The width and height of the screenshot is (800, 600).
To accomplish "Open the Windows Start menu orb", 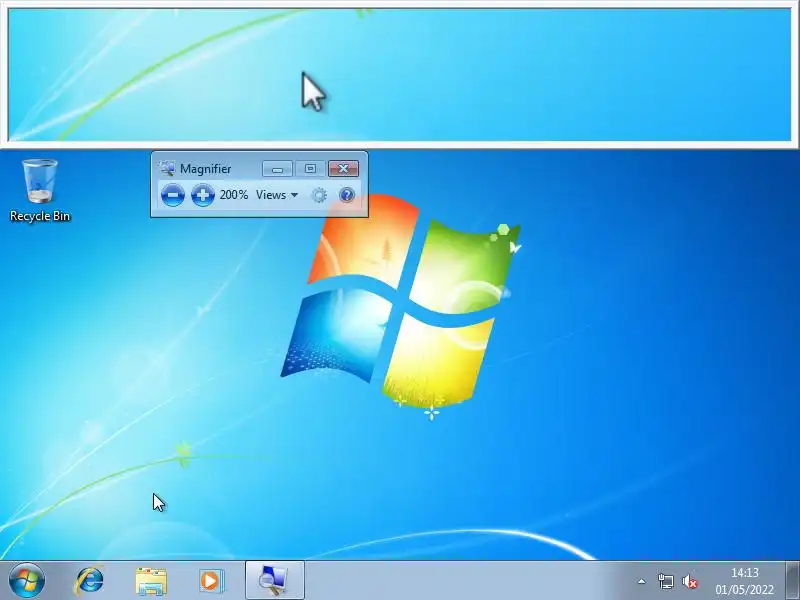I will (27, 581).
